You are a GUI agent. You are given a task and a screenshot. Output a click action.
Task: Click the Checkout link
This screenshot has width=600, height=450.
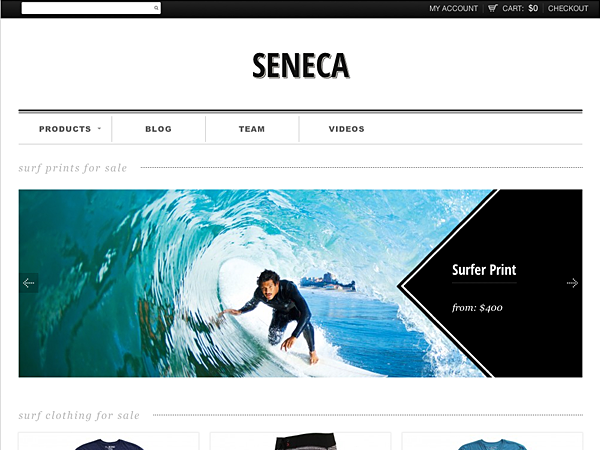pos(568,8)
